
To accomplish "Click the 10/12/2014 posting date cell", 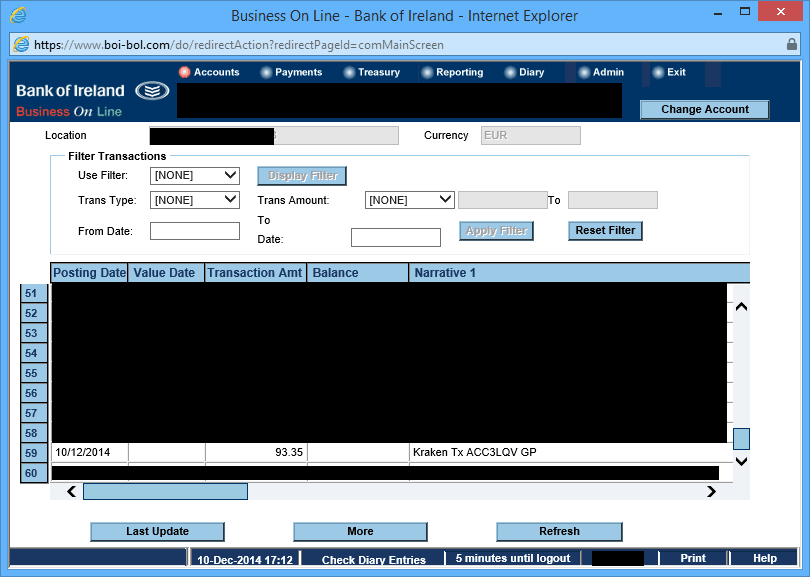I will click(89, 453).
